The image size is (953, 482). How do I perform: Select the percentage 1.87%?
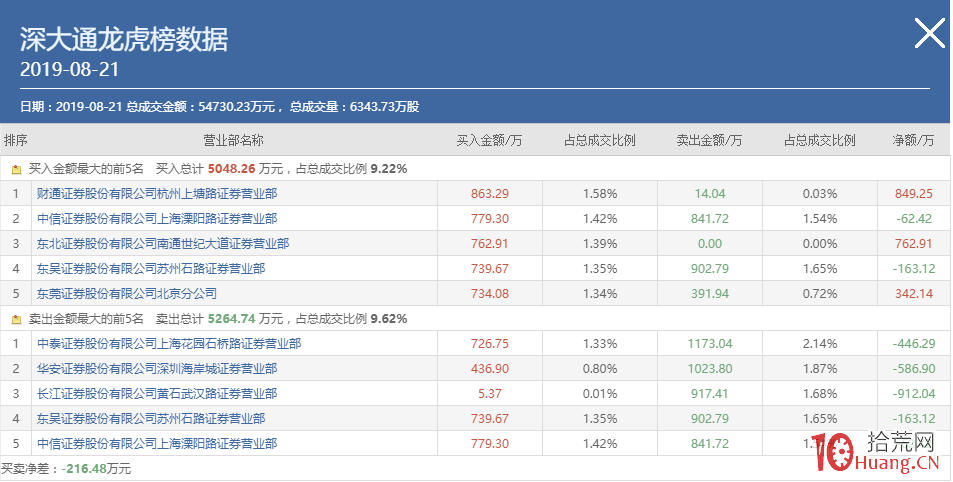click(x=820, y=369)
